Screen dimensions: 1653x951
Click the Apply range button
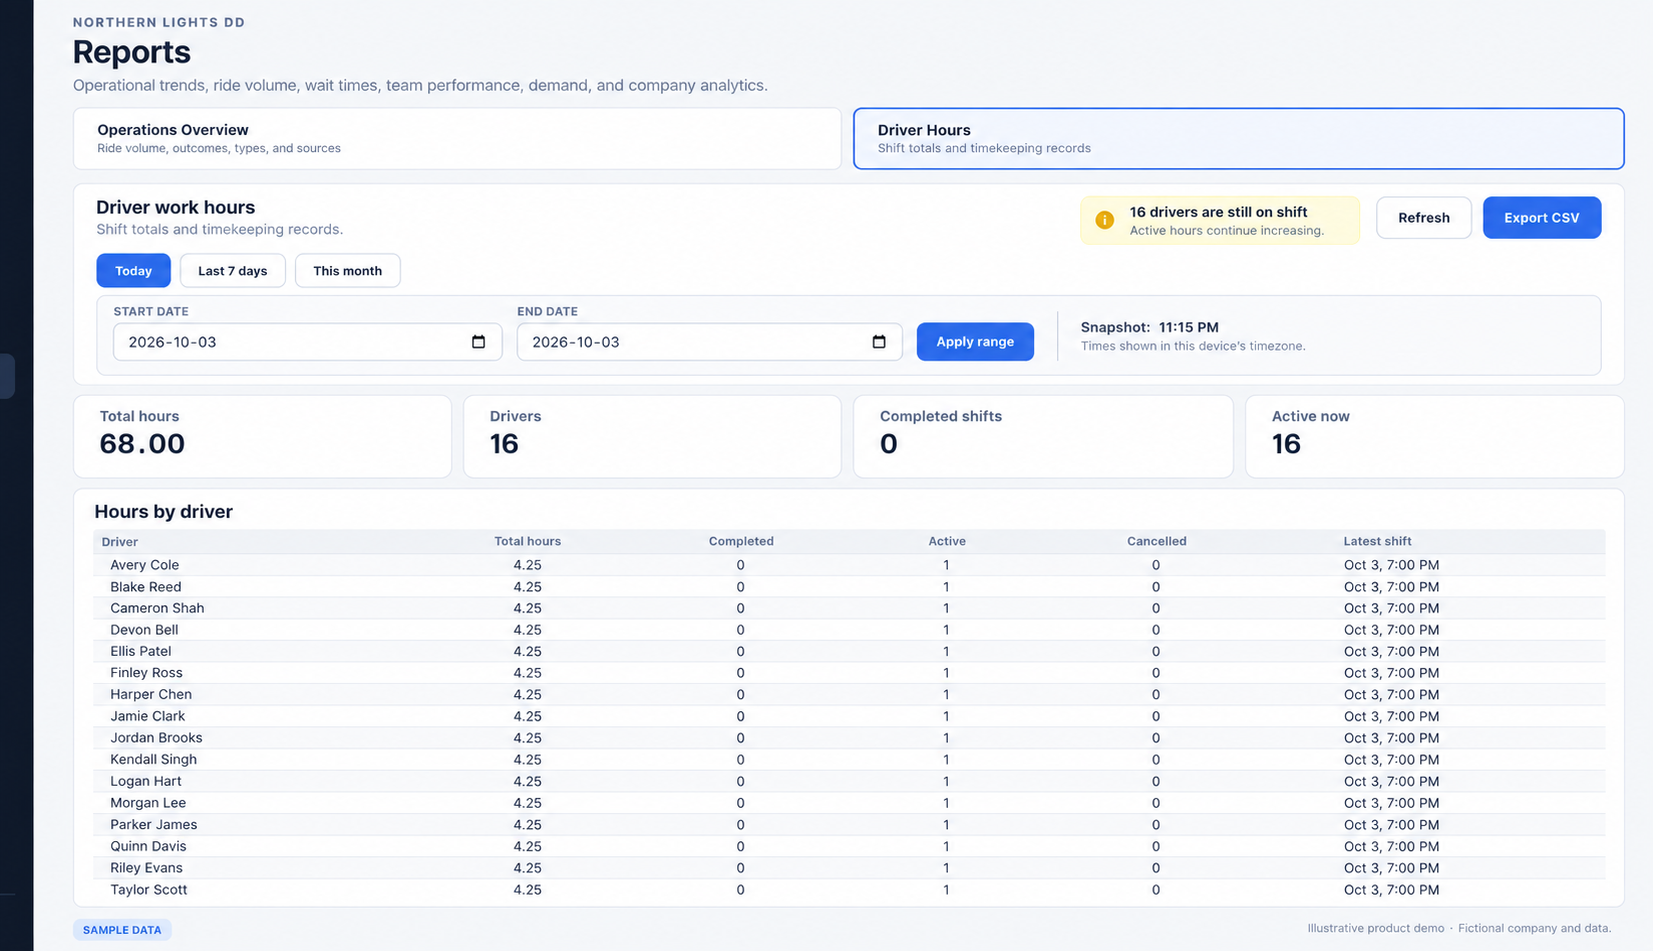click(975, 342)
